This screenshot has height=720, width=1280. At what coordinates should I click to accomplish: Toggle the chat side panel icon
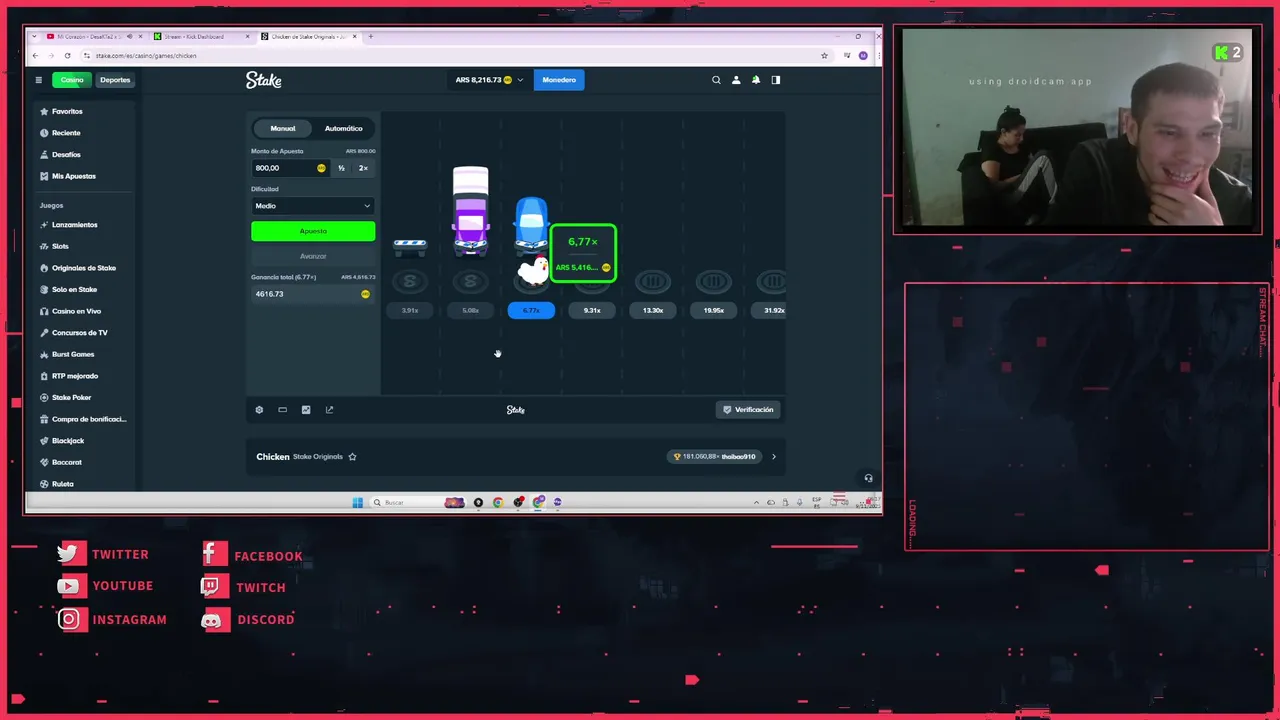click(x=775, y=80)
